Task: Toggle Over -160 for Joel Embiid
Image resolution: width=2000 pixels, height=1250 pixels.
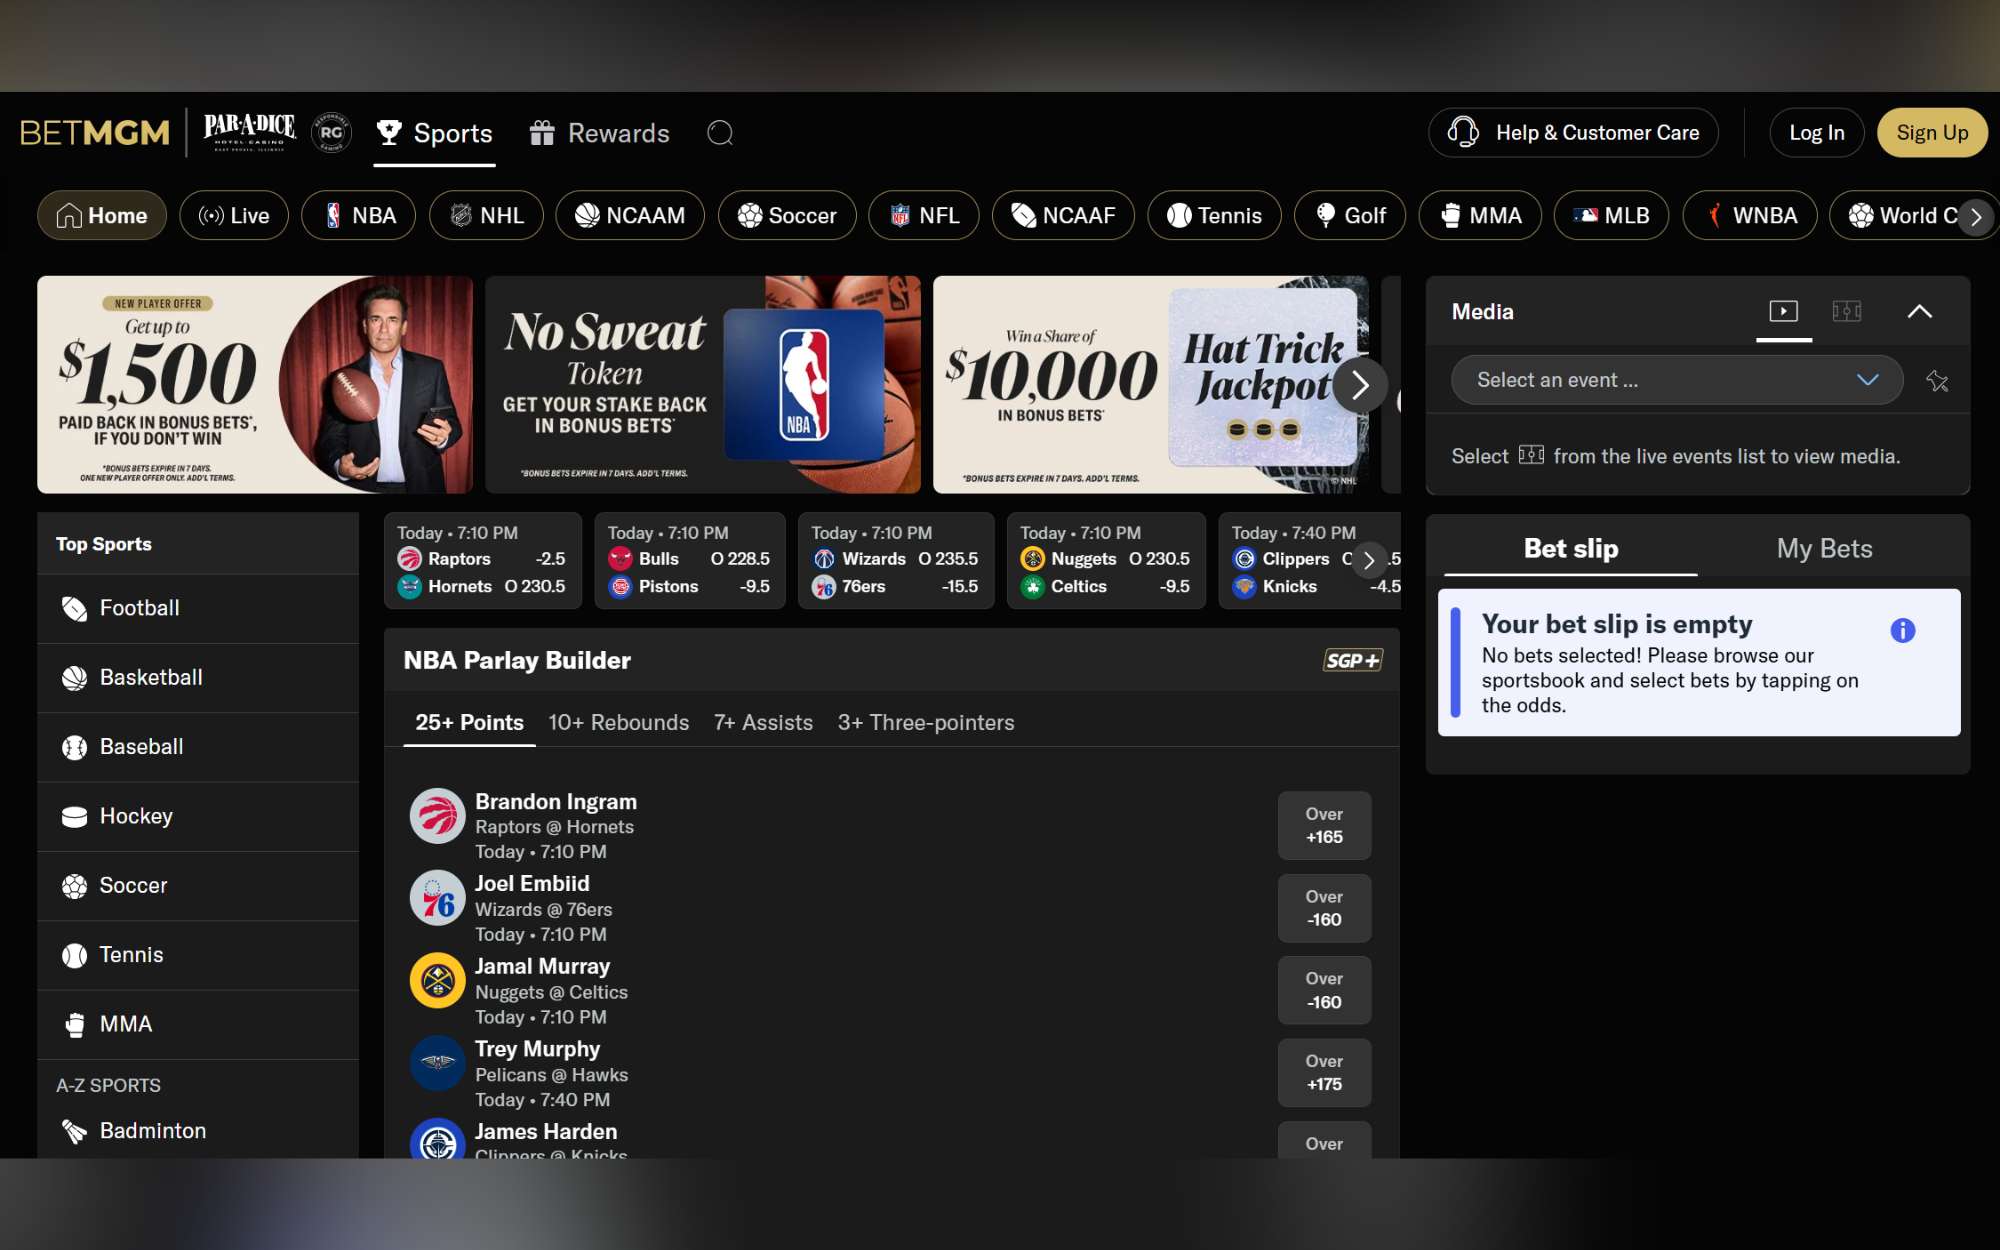Action: [1324, 908]
